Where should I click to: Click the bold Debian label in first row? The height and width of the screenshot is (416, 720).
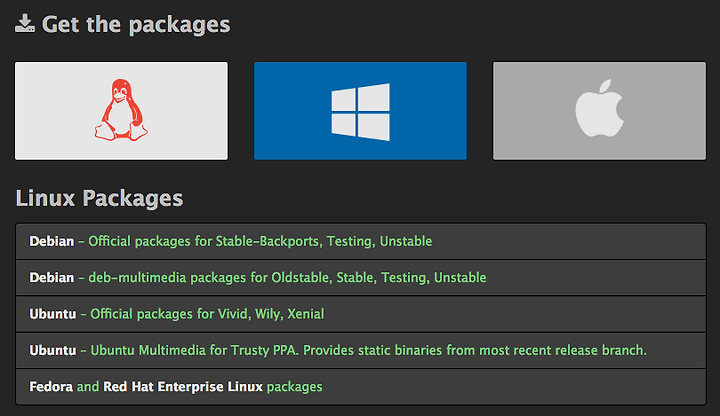pos(51,241)
